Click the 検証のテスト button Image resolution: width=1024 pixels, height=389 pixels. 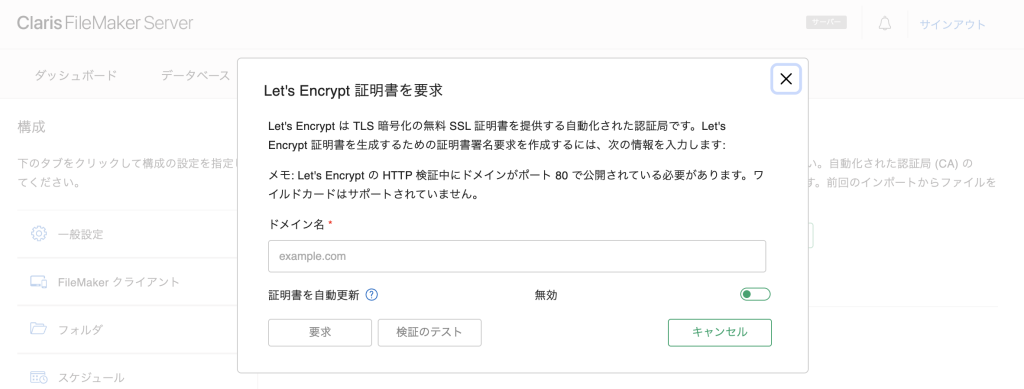pyautogui.click(x=430, y=332)
